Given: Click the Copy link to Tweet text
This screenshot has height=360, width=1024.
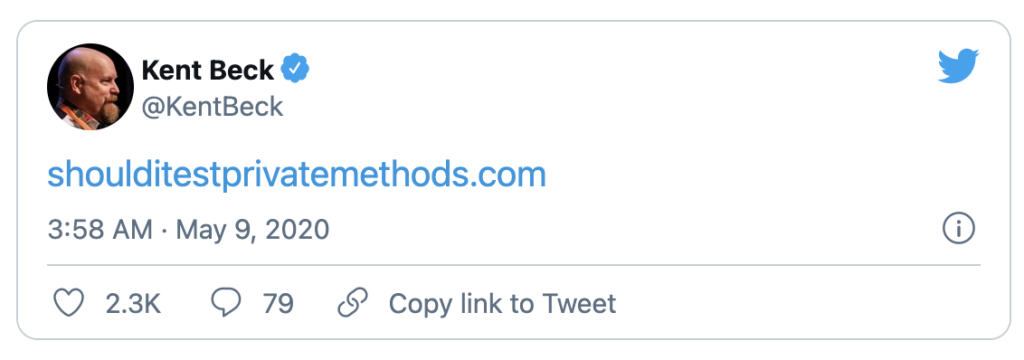Looking at the screenshot, I should pyautogui.click(x=502, y=304).
